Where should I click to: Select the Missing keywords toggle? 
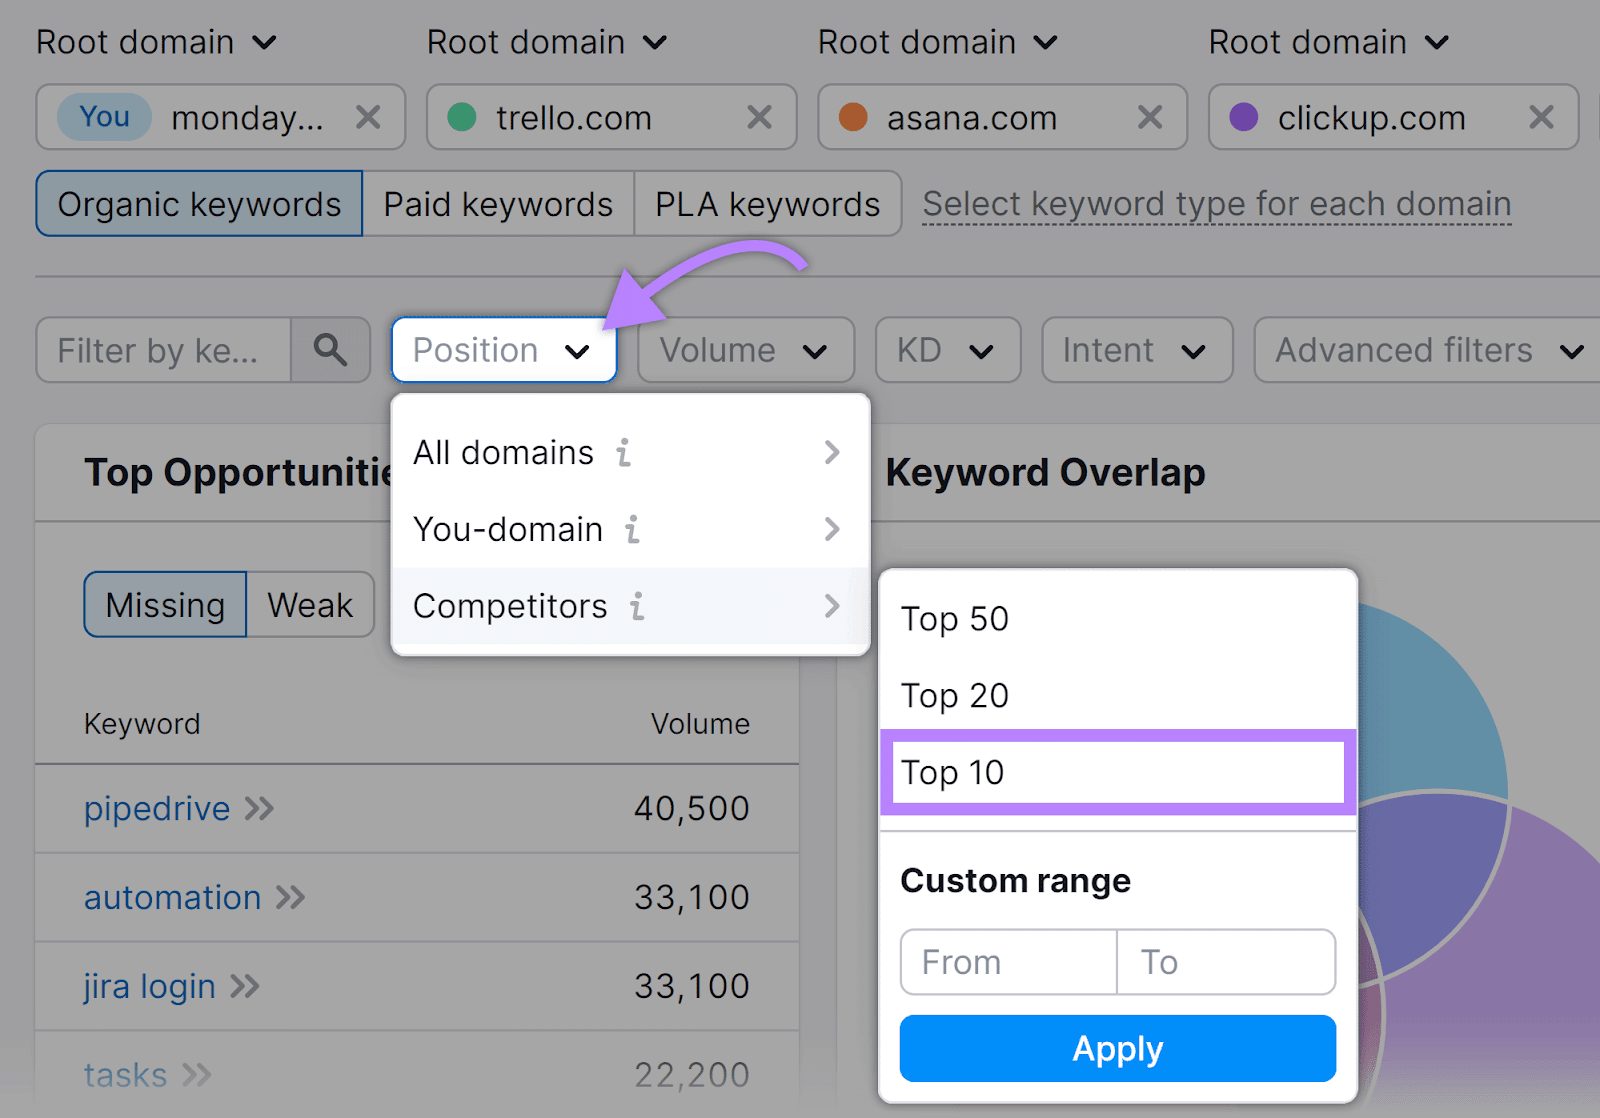[164, 604]
